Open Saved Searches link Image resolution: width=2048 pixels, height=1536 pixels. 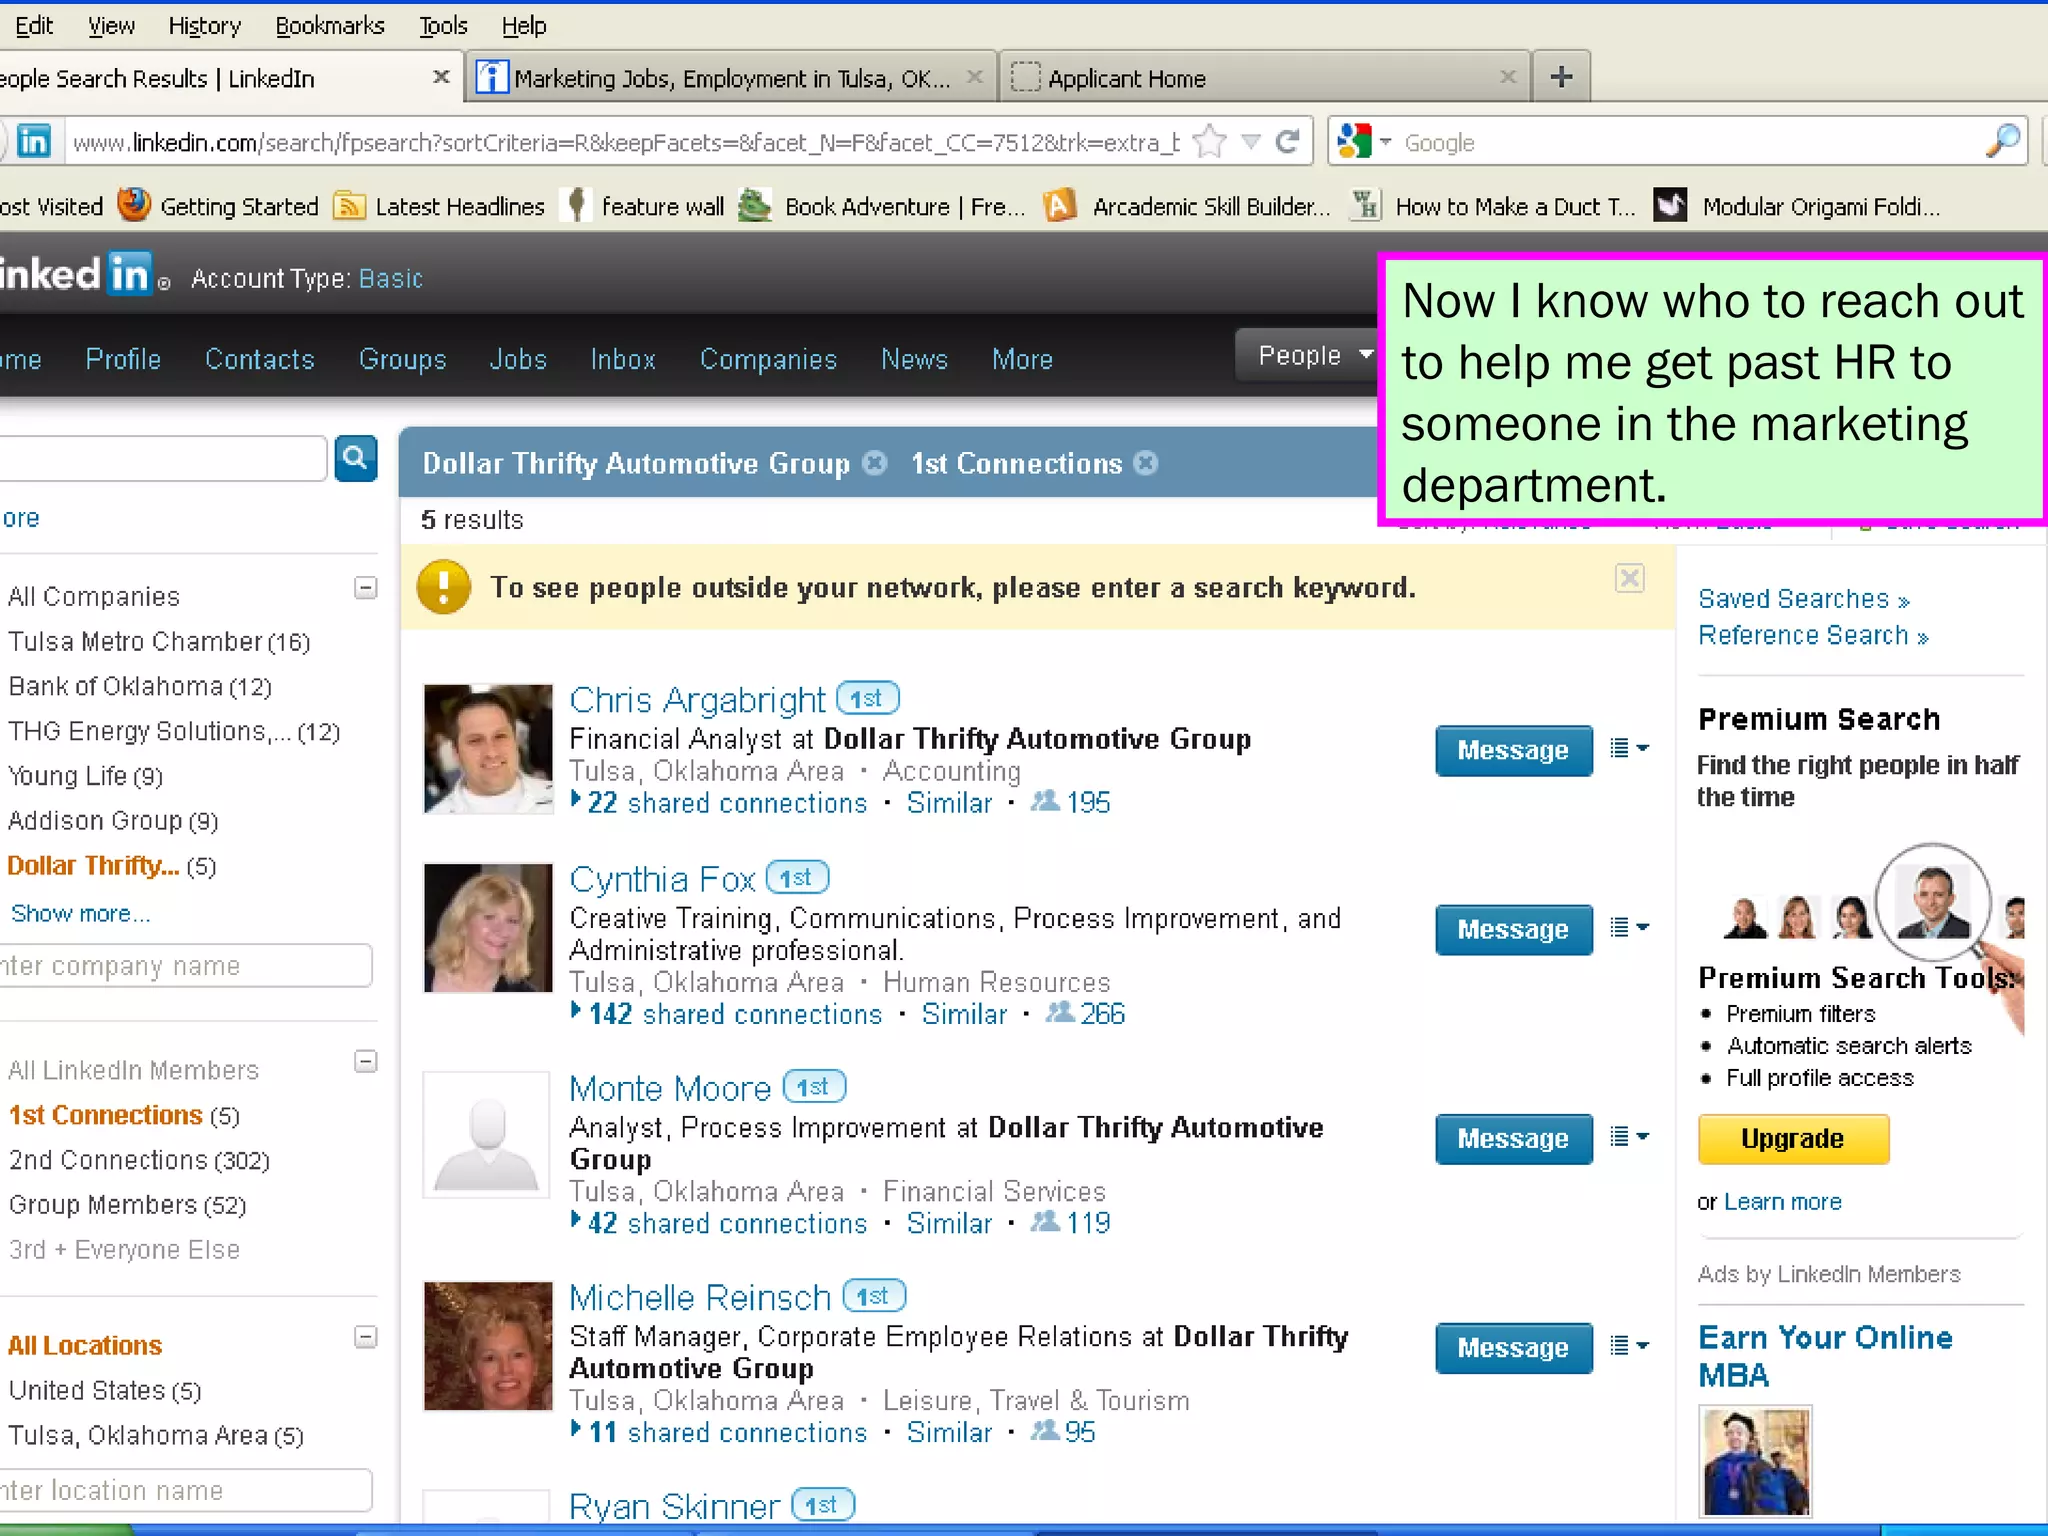[1804, 599]
